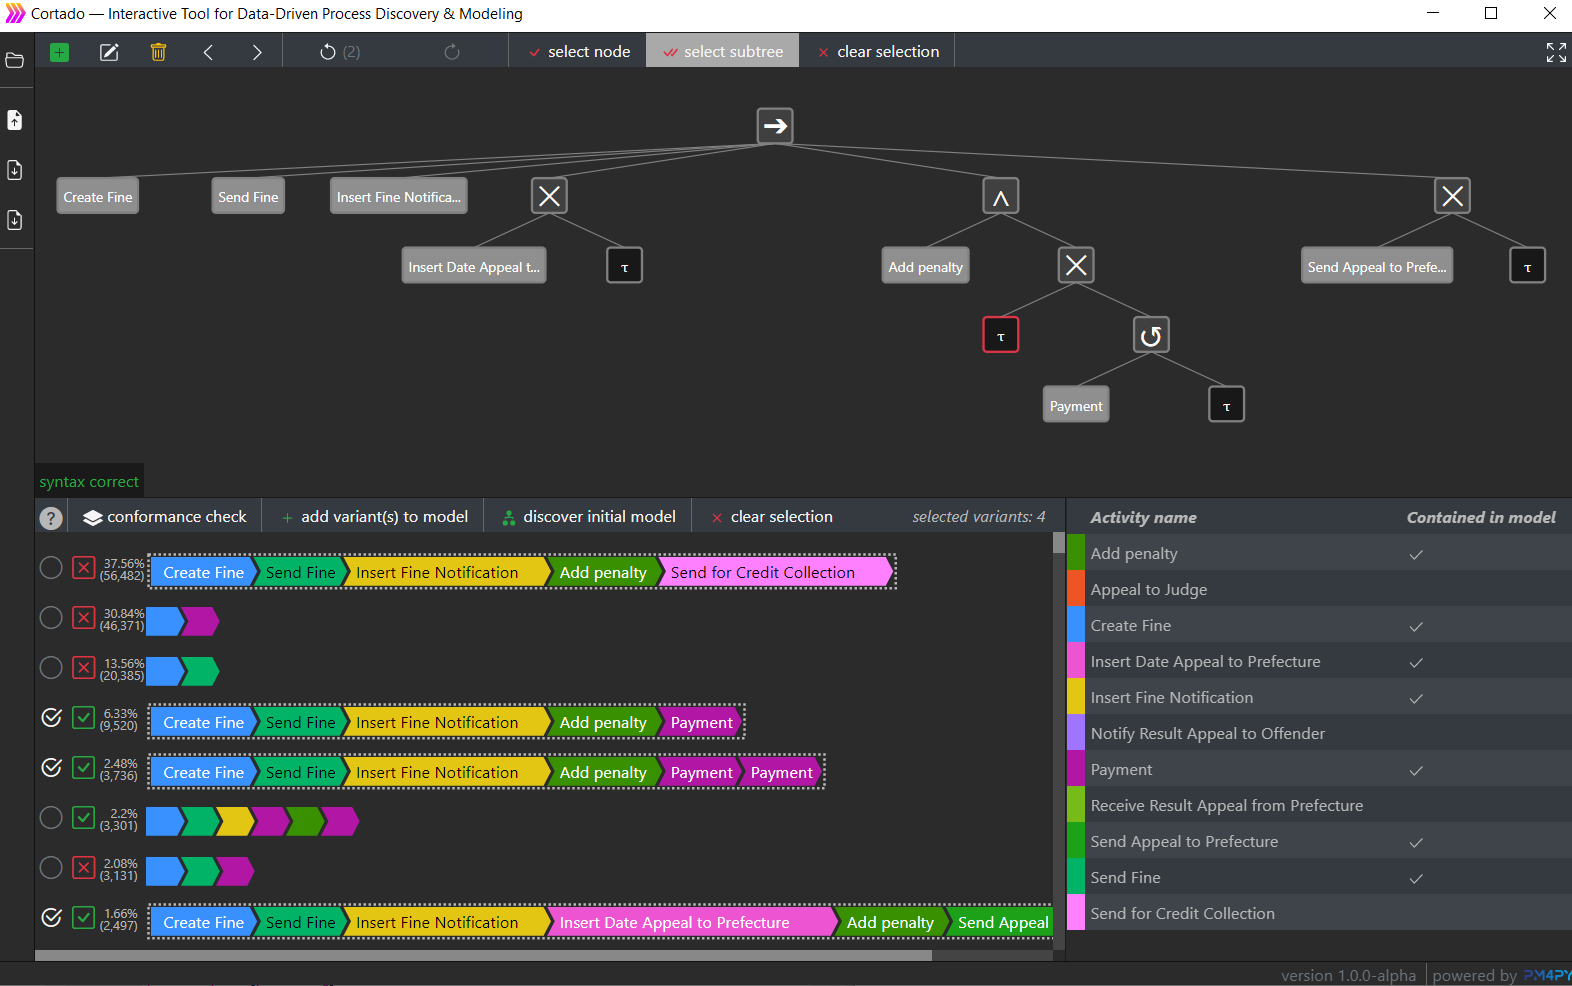Select the 2.2% variant radio button
Screen dimensions: 1572x986
pos(51,818)
